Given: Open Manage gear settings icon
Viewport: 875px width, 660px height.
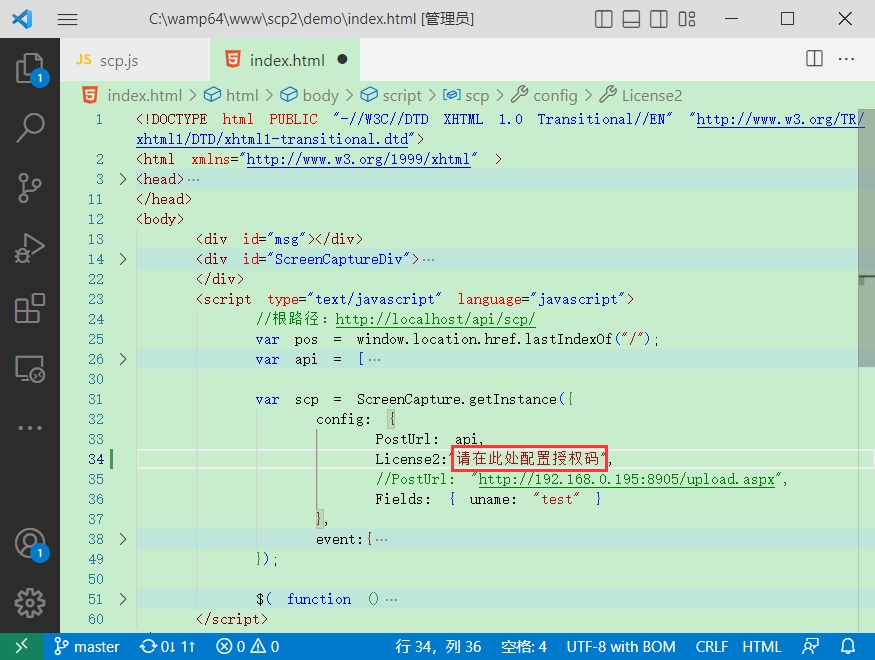Looking at the screenshot, I should coord(29,602).
